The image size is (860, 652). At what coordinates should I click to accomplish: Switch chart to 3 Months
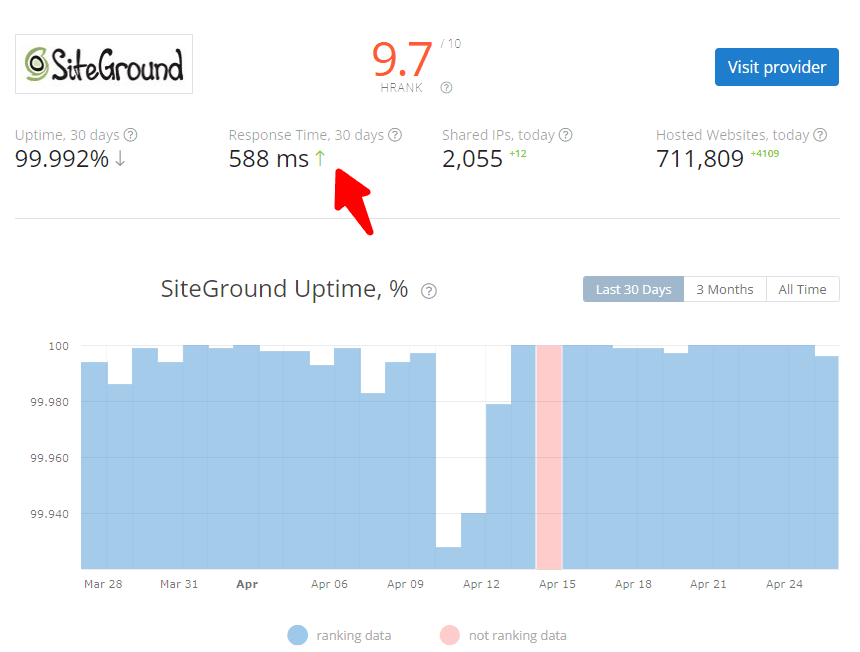coord(725,289)
